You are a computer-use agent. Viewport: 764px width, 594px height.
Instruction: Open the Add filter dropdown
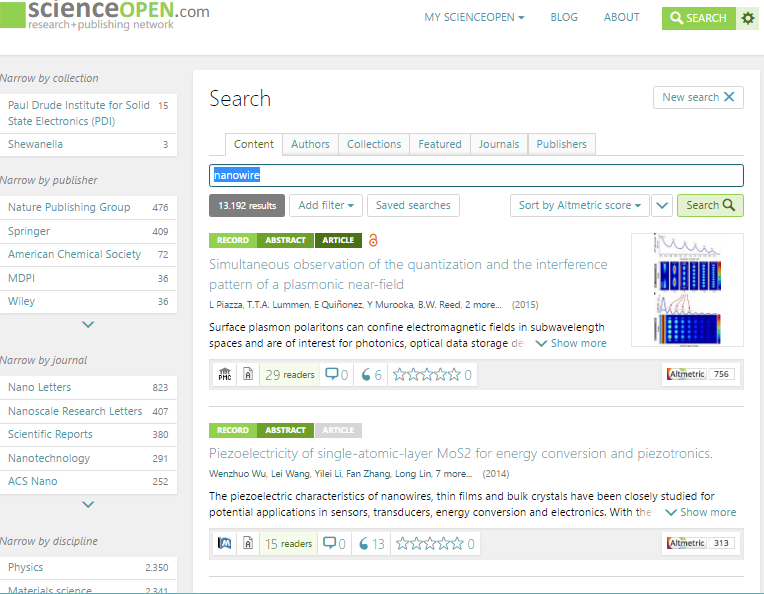pyautogui.click(x=325, y=205)
